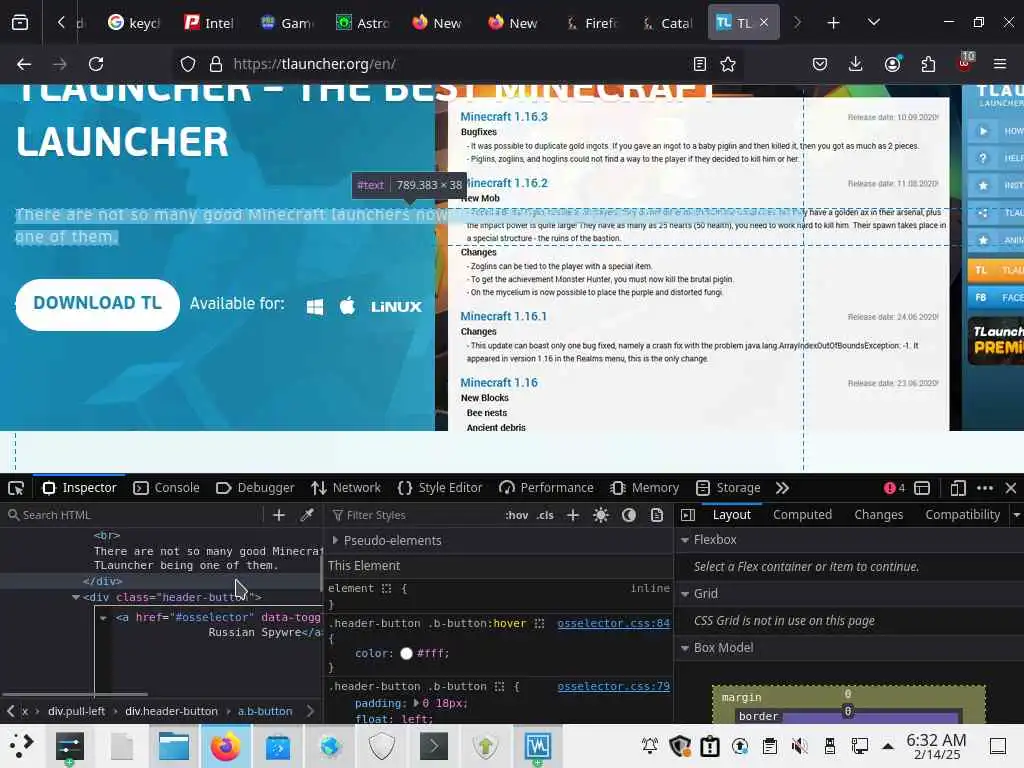The height and width of the screenshot is (768, 1024).
Task: Open osselector.css:84 source link
Action: (x=613, y=624)
